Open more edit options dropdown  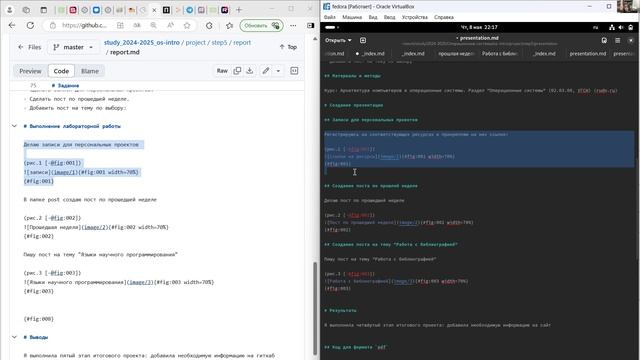(x=278, y=71)
